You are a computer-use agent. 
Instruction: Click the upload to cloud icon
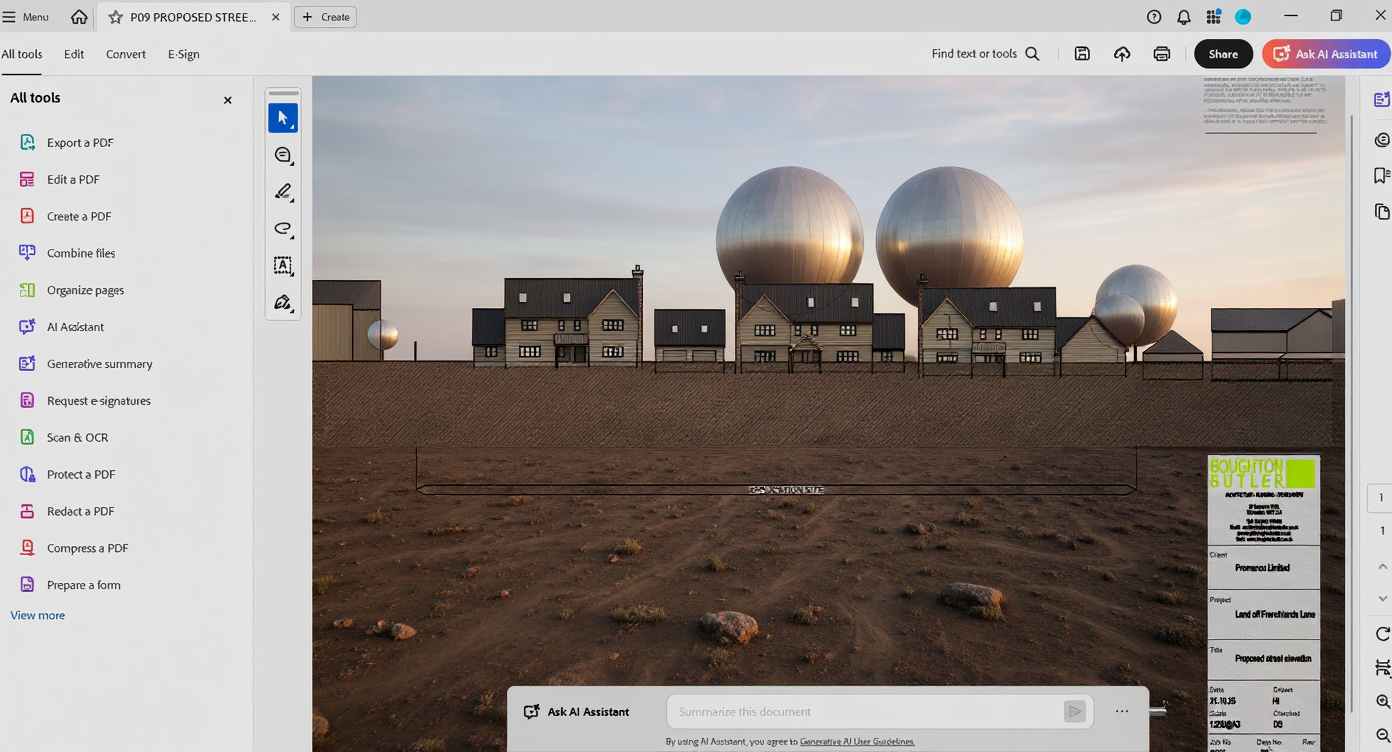1122,54
